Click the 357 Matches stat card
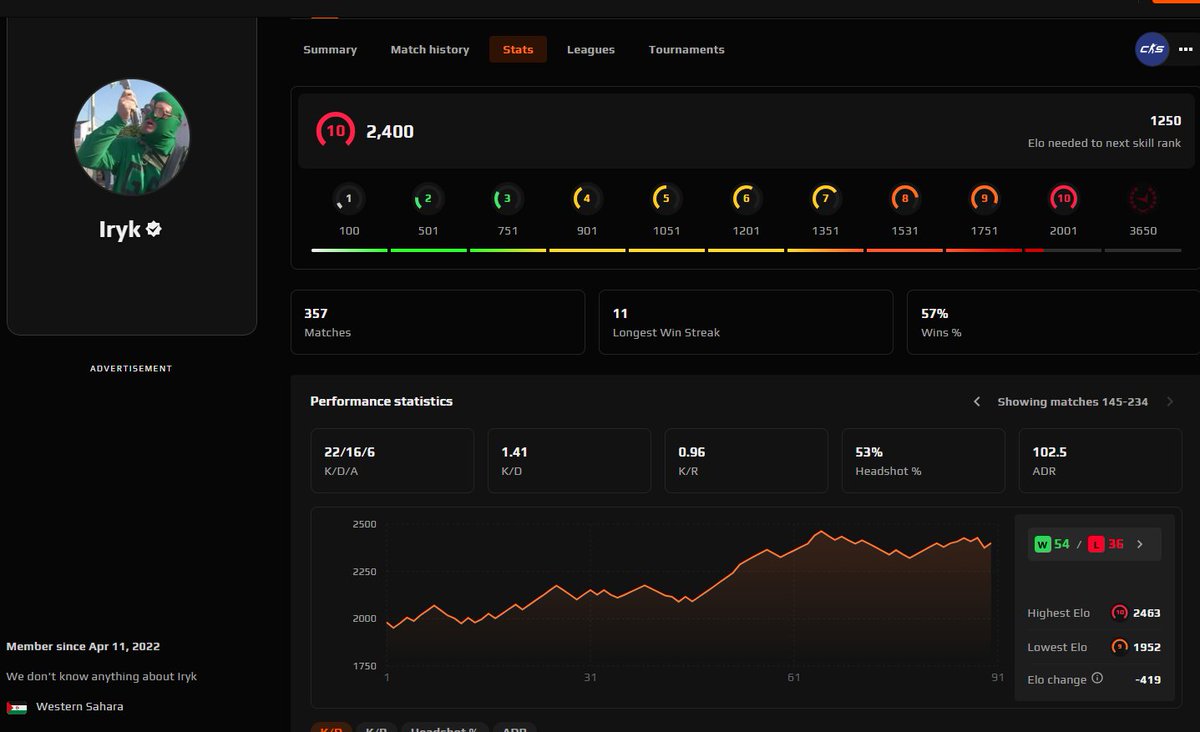Viewport: 1200px width, 732px height. [438, 322]
